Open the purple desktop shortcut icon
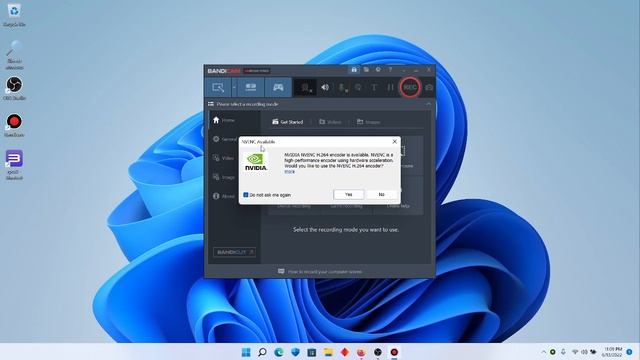This screenshot has width=640, height=360. click(14, 164)
